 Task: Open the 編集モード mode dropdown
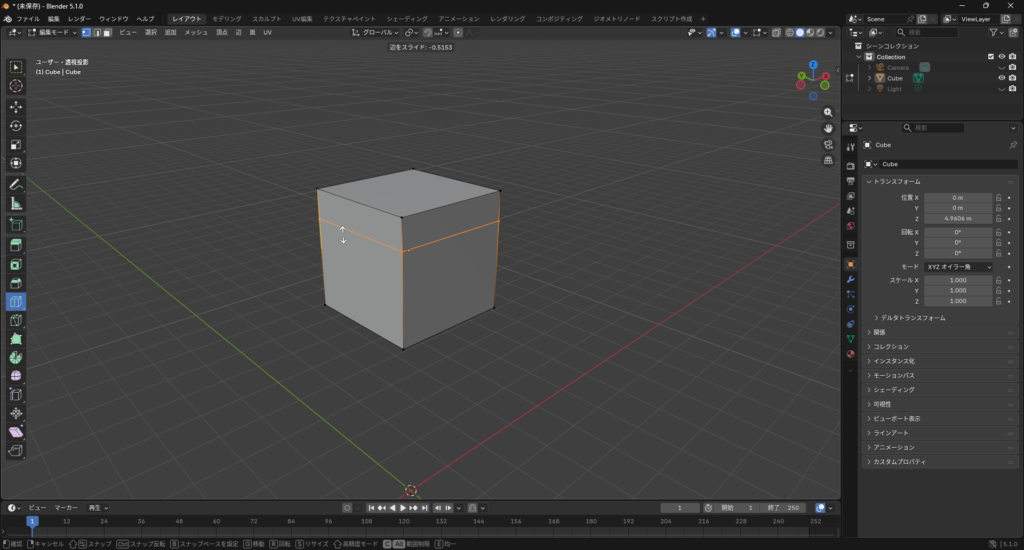(52, 32)
